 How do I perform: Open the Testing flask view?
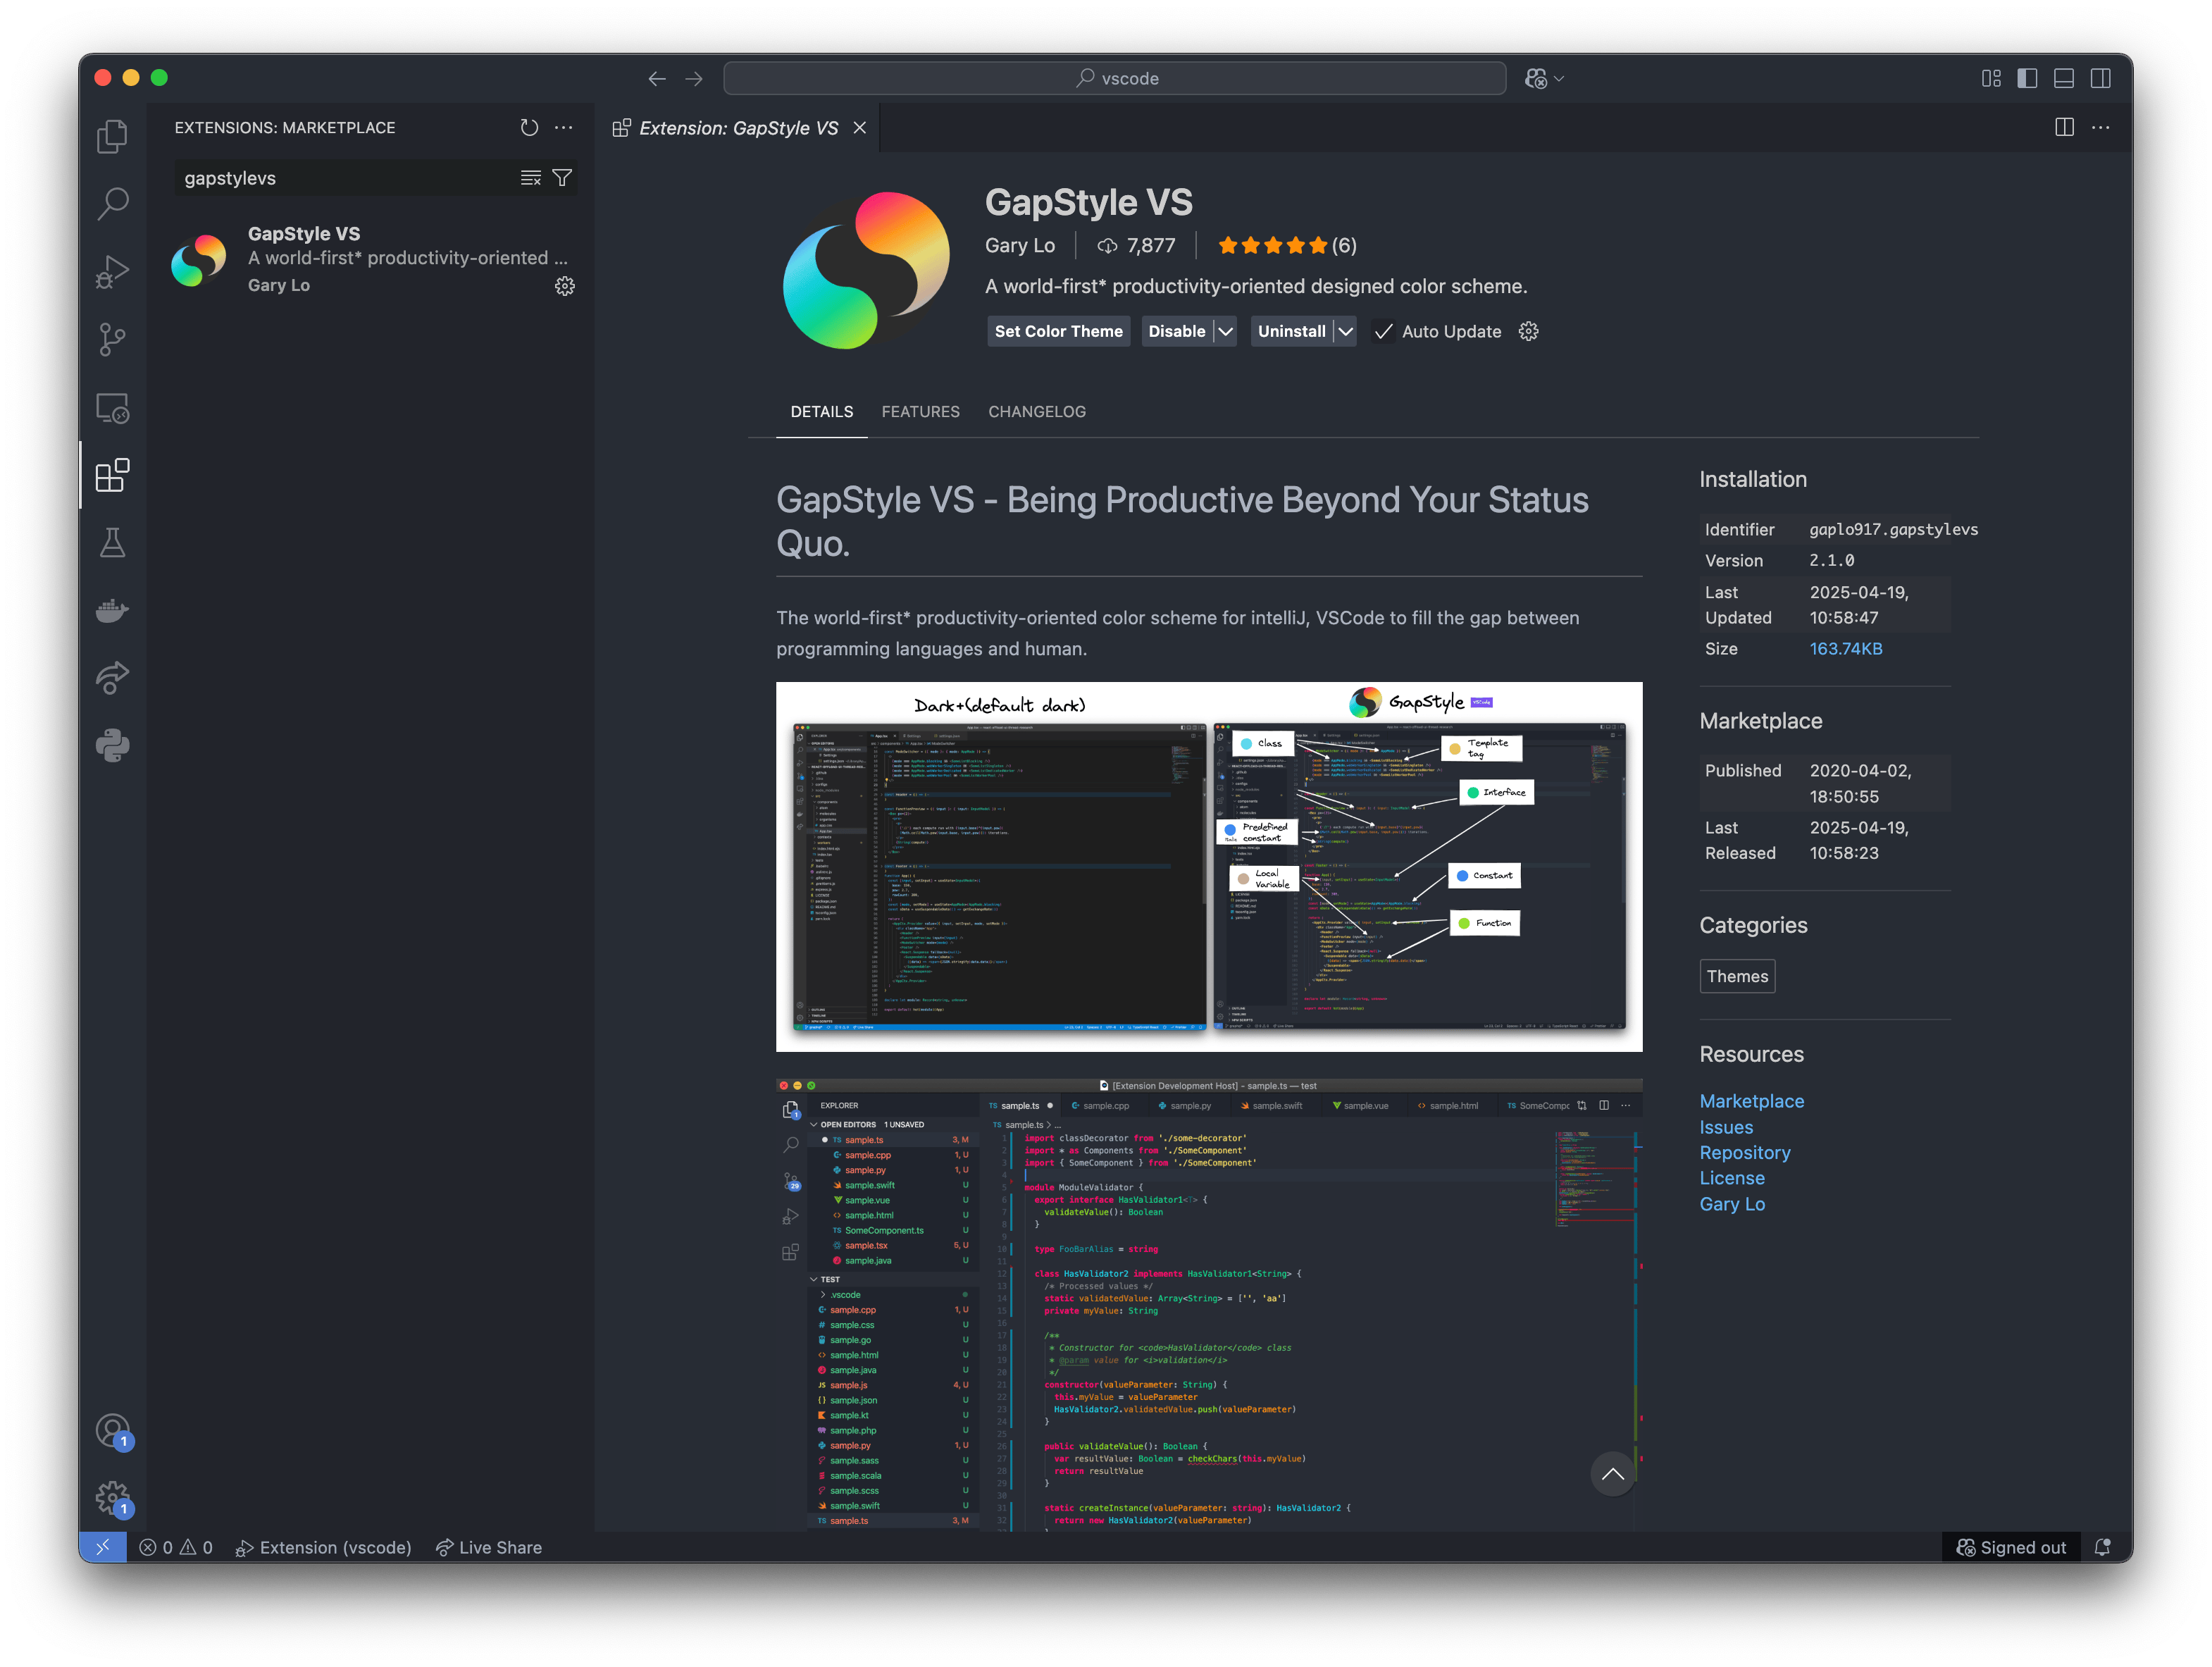[112, 543]
